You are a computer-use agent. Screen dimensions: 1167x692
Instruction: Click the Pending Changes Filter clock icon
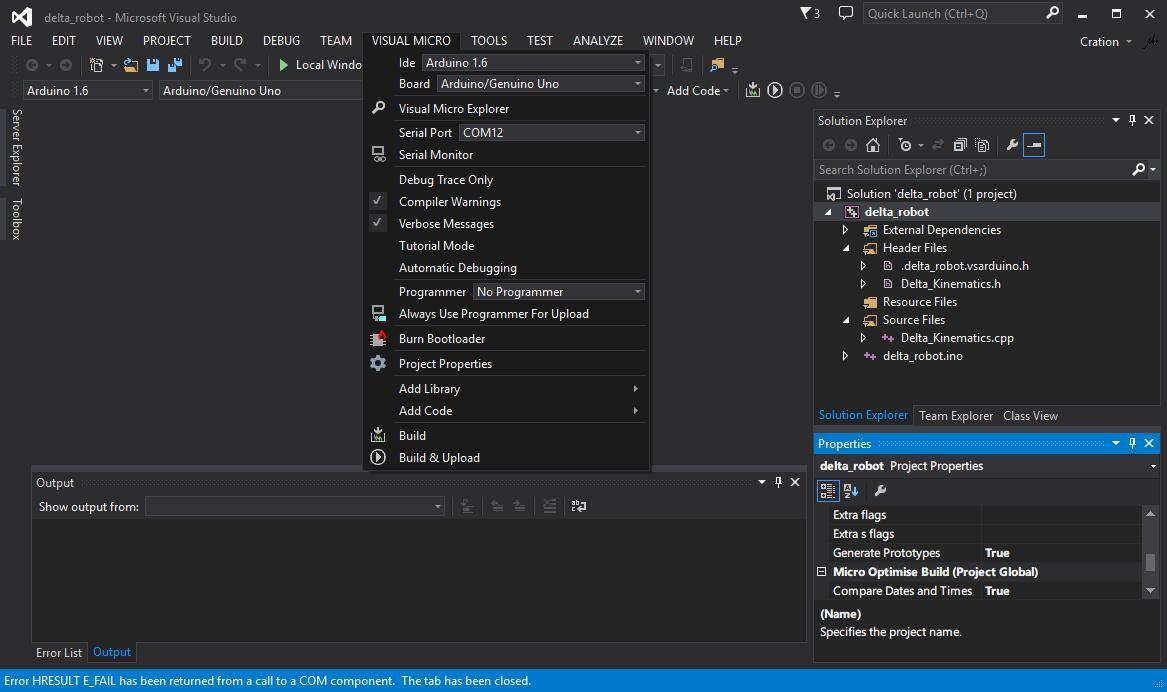(x=905, y=145)
